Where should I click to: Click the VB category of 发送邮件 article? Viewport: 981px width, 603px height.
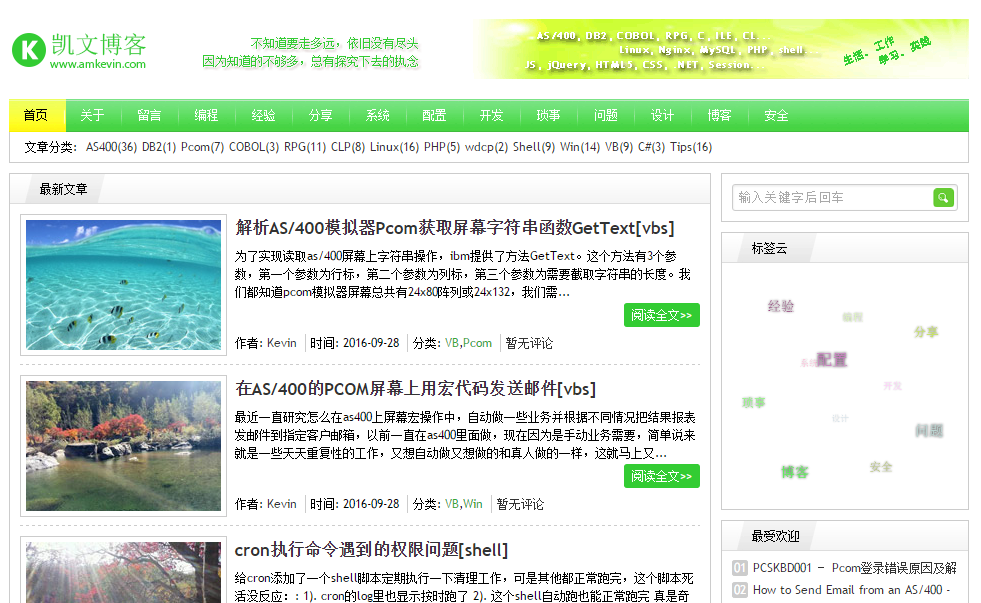coord(452,504)
